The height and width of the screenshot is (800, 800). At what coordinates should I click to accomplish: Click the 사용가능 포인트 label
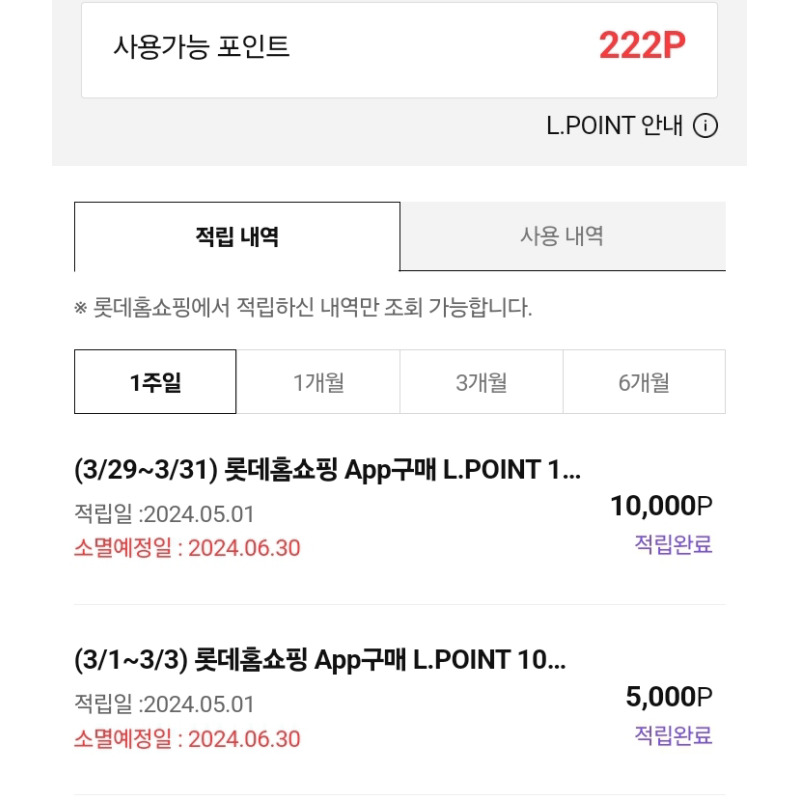point(200,47)
